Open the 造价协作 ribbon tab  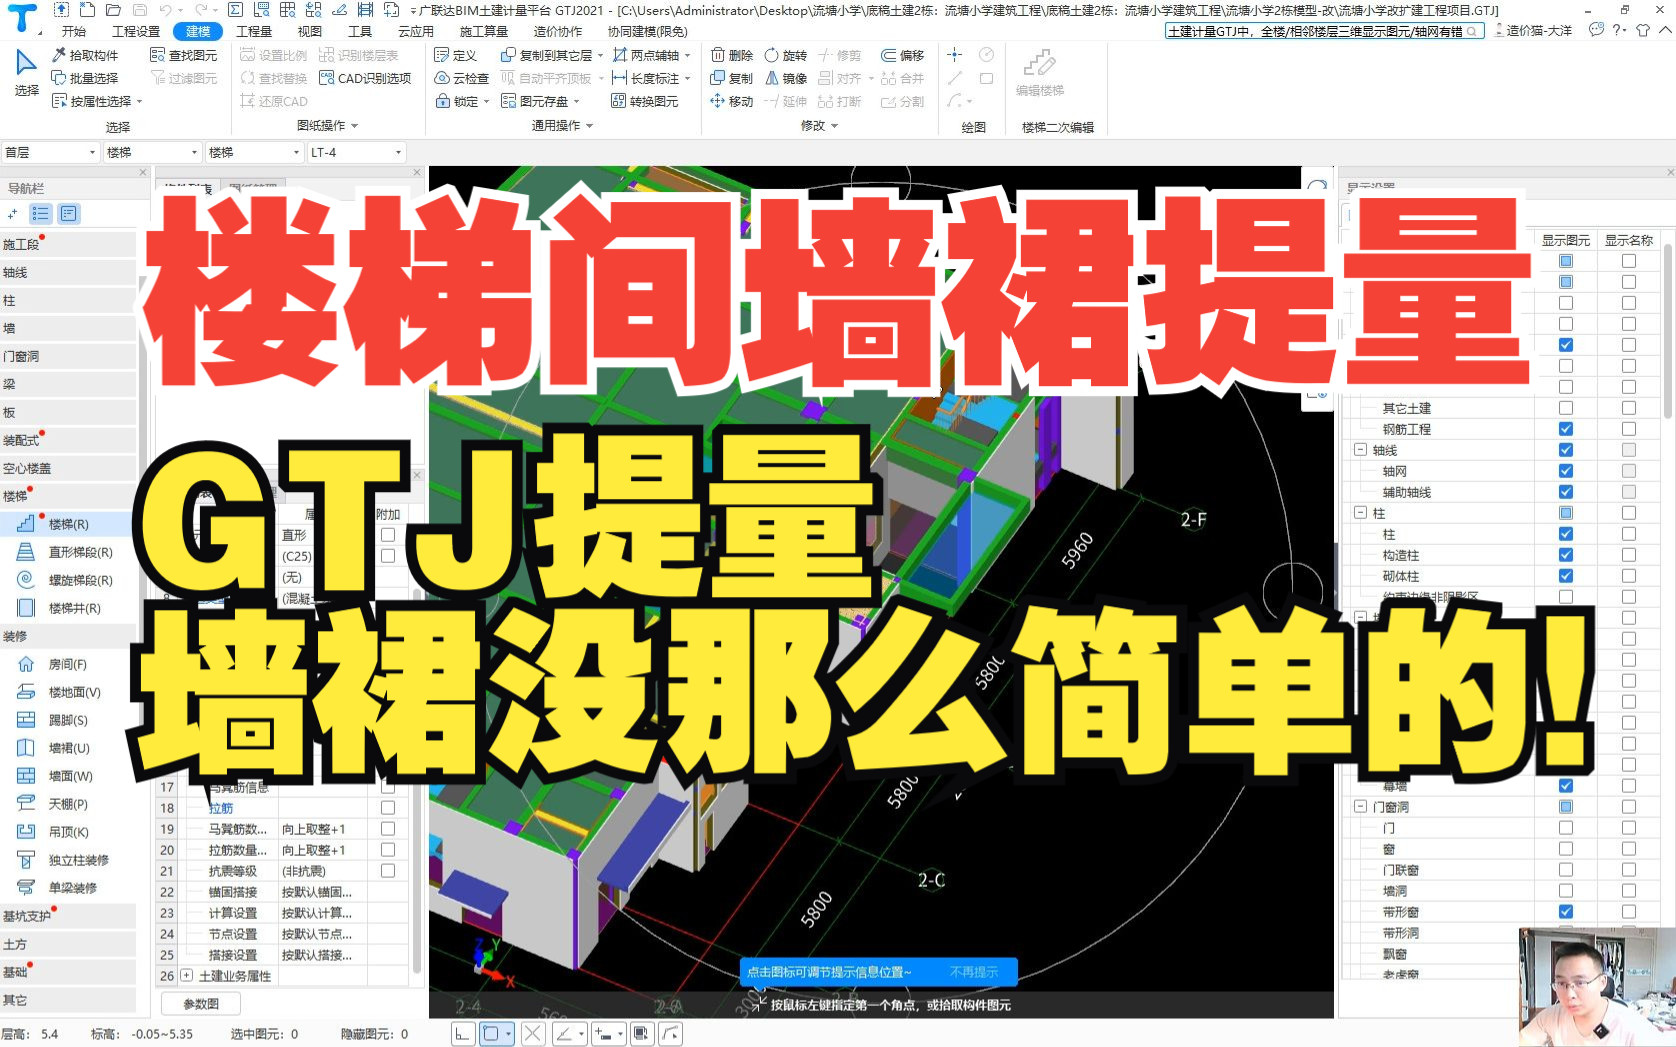coord(558,31)
